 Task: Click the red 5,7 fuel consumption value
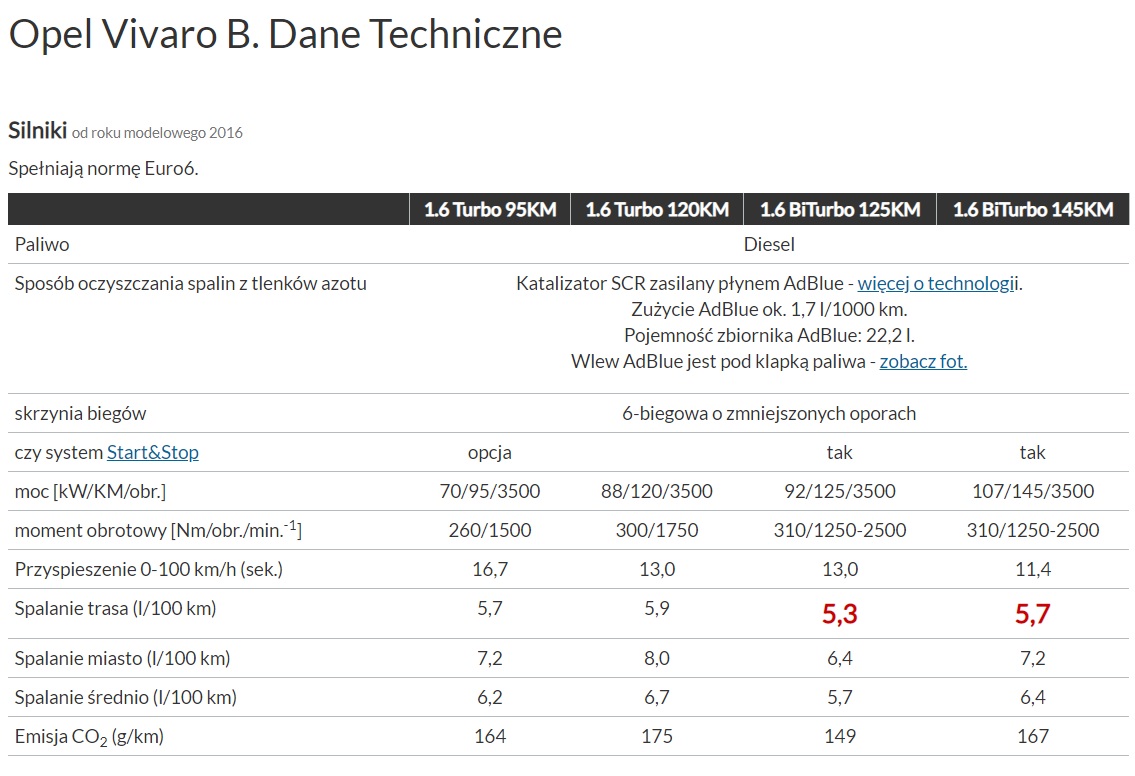click(1033, 614)
